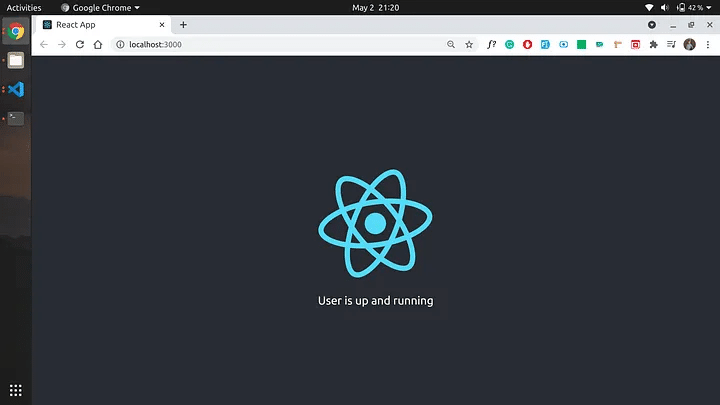Close the React App tab

162,25
